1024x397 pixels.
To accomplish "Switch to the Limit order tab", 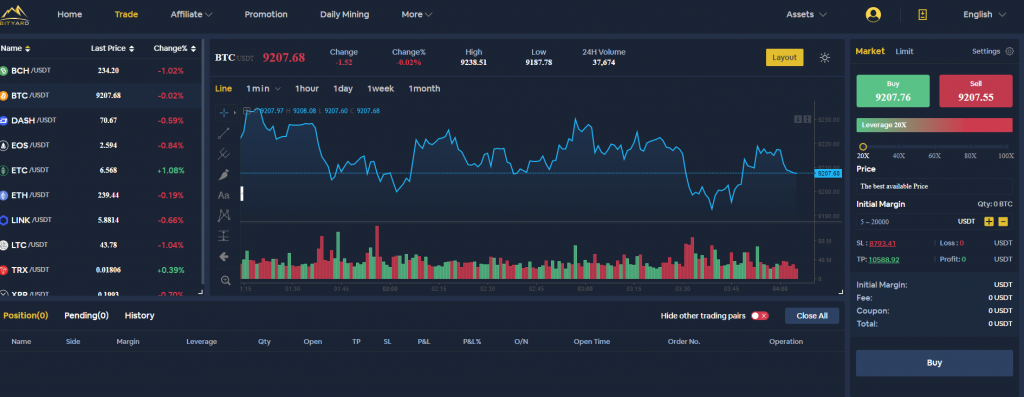I will [904, 51].
